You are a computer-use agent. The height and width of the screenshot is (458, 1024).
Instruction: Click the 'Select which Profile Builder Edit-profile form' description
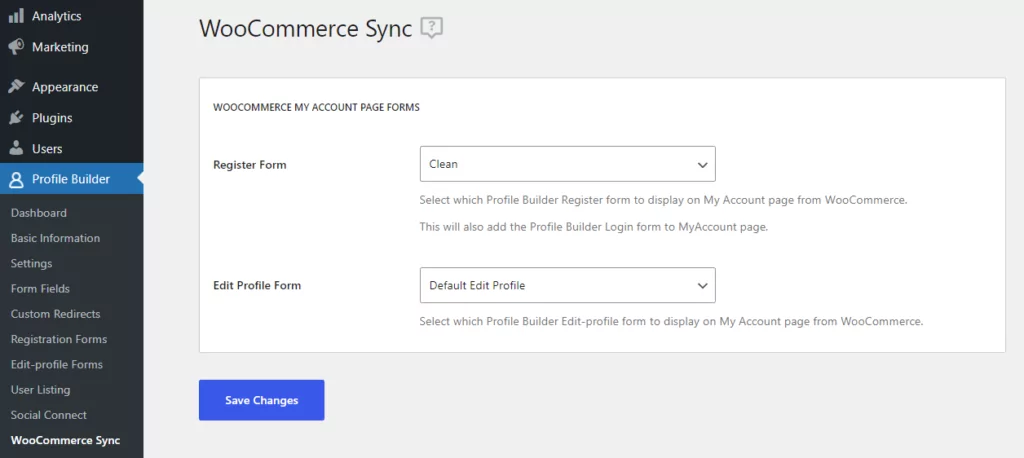[671, 322]
